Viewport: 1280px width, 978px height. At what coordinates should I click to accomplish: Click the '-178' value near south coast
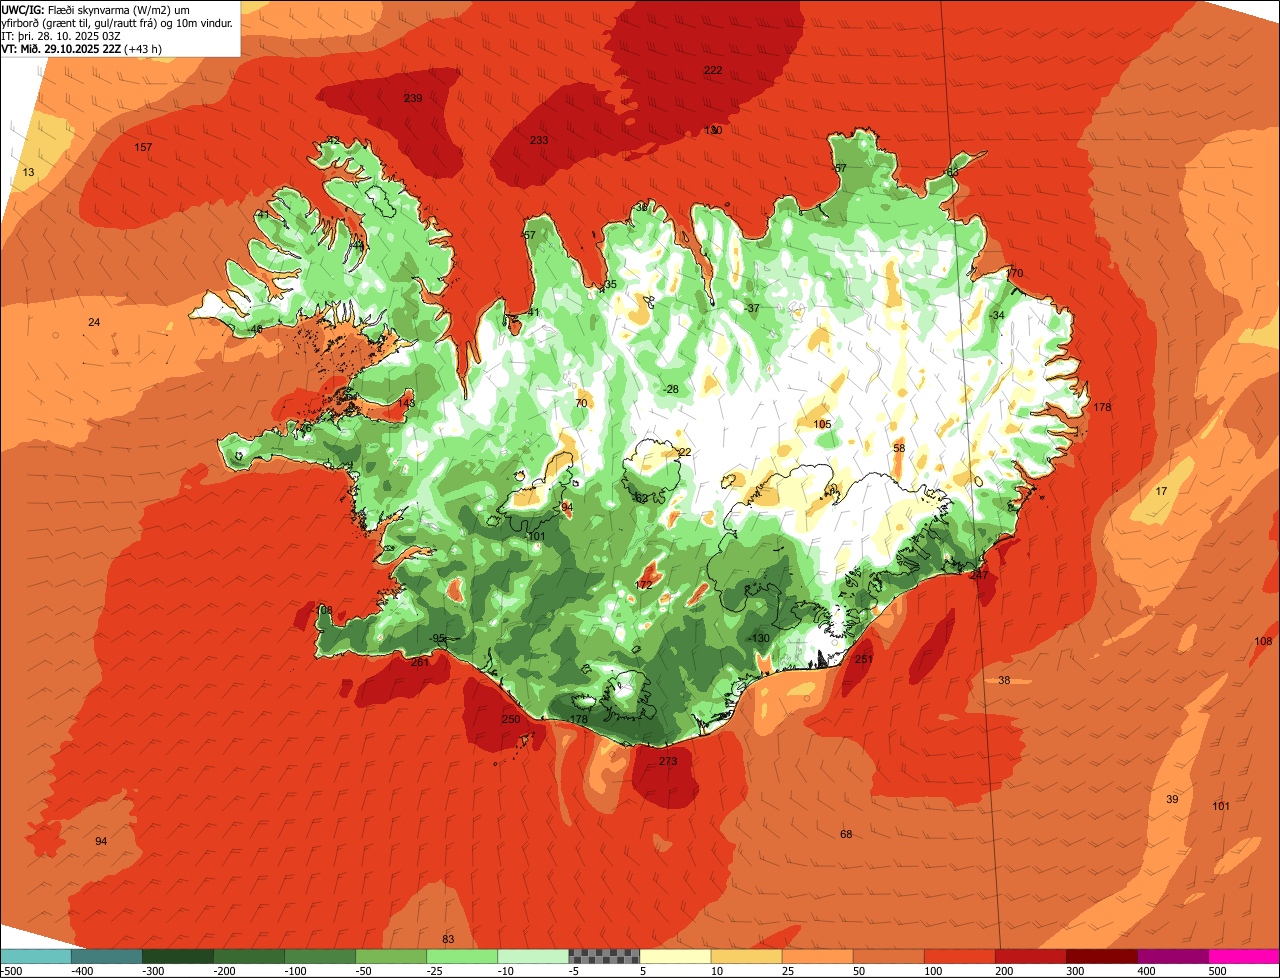tap(577, 720)
